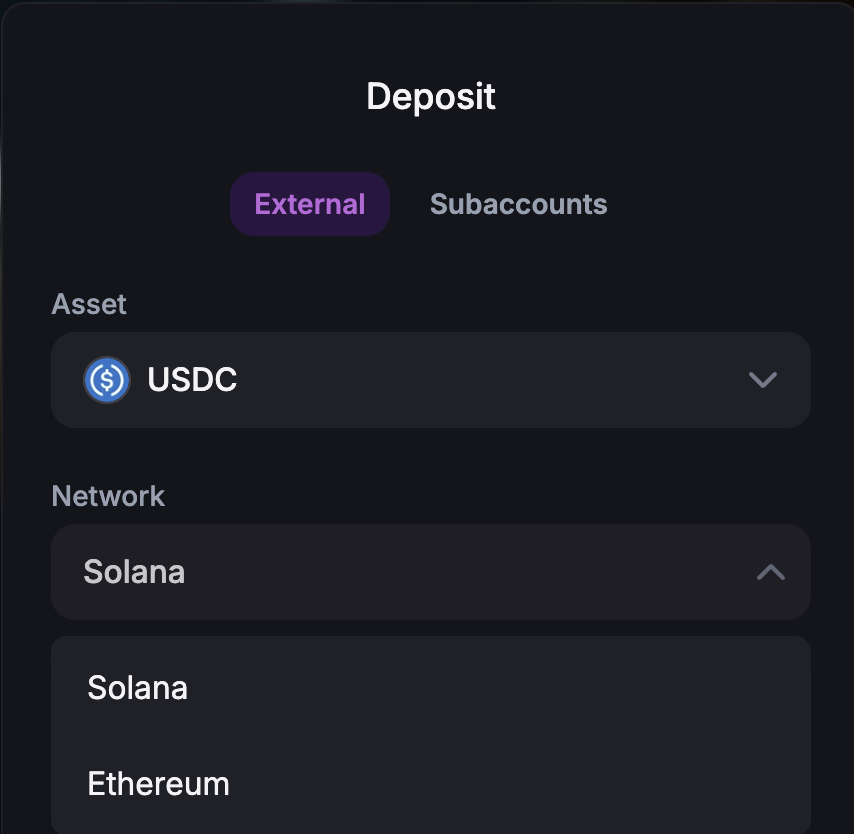854x834 pixels.
Task: Choose Solana from the network options list
Action: coord(431,687)
